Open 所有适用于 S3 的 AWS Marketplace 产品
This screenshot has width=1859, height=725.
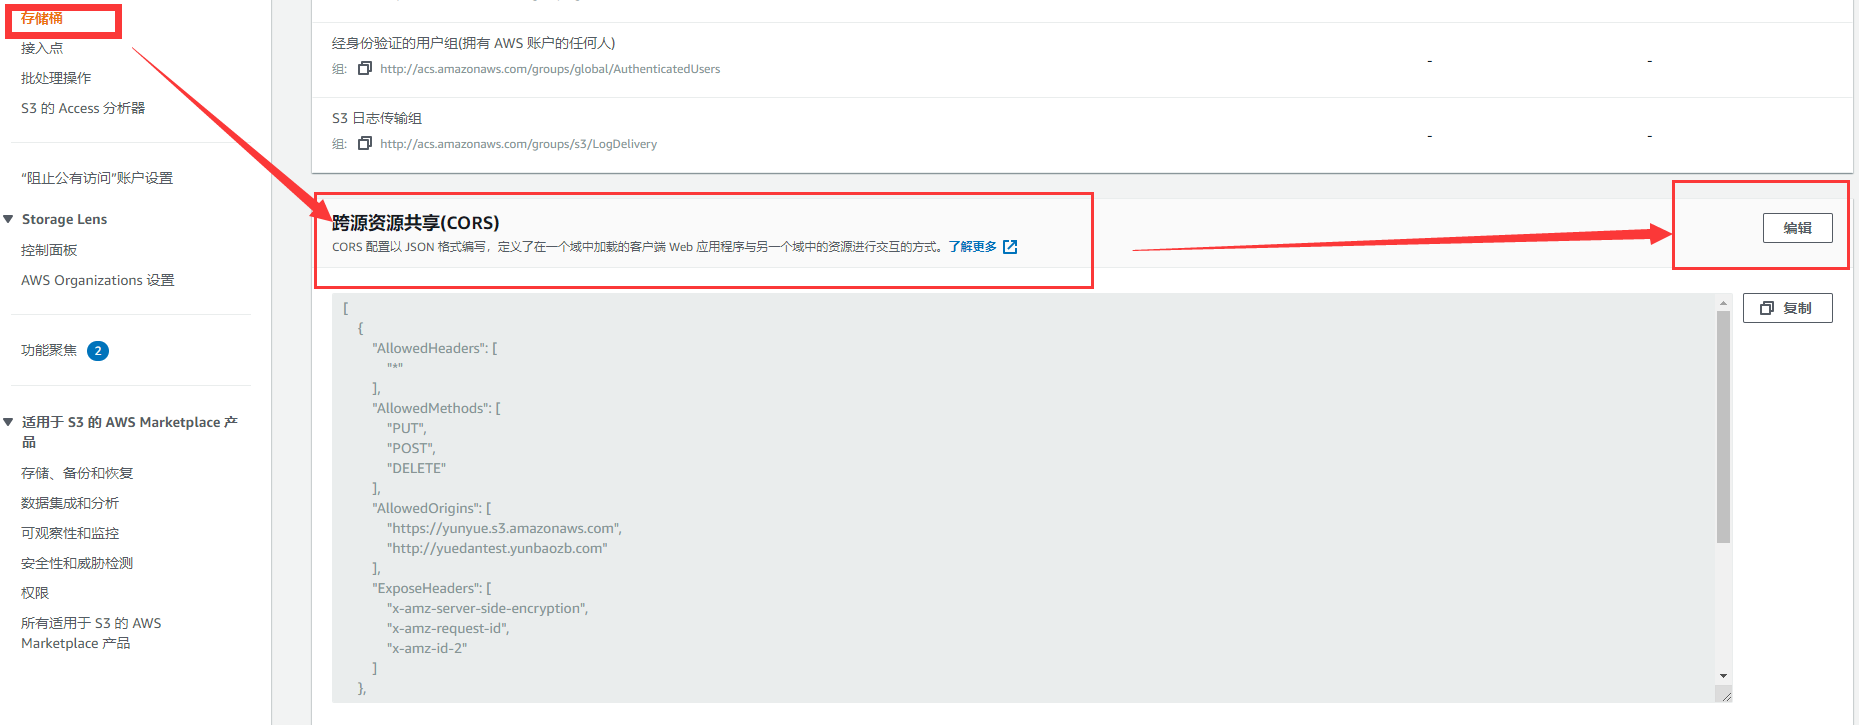(x=91, y=633)
